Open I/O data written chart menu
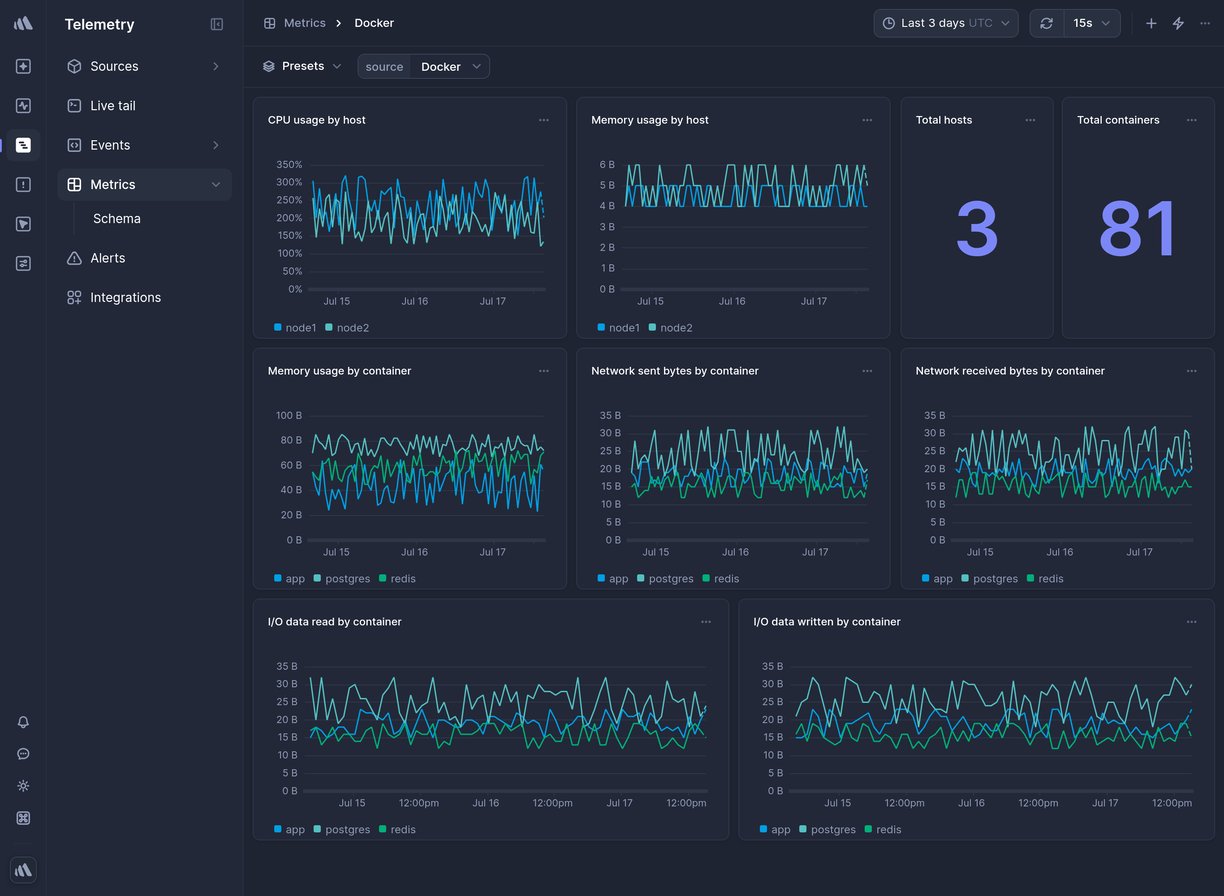Viewport: 1224px width, 896px height. (1191, 622)
